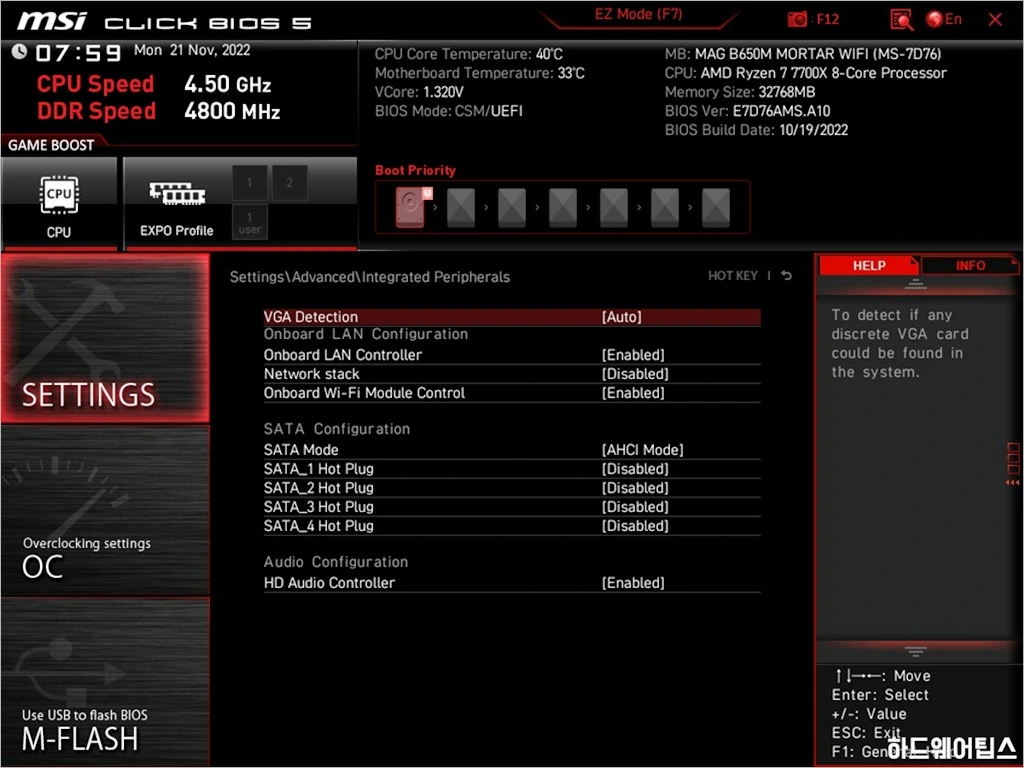Collapse the help panel top grip handle
The width and height of the screenshot is (1024, 768).
point(916,284)
